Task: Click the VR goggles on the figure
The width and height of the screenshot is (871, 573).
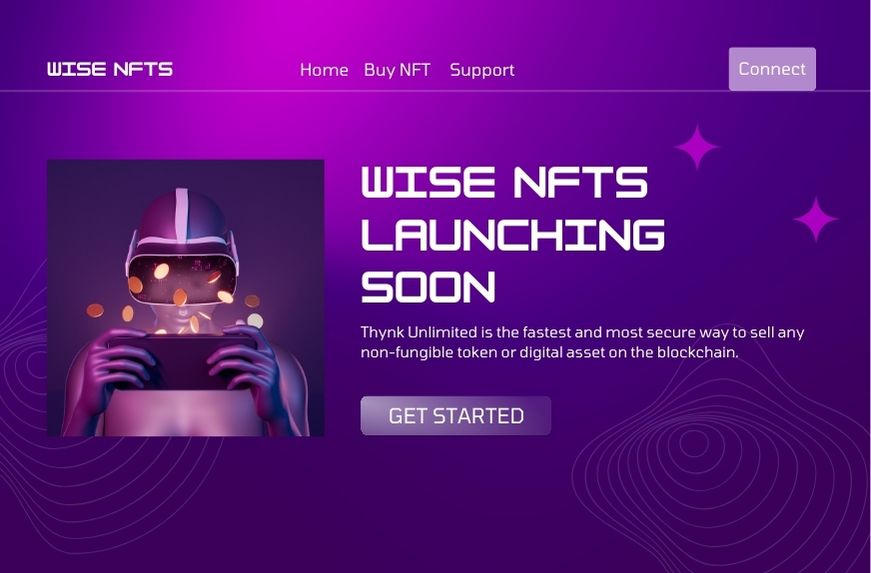Action: (182, 276)
